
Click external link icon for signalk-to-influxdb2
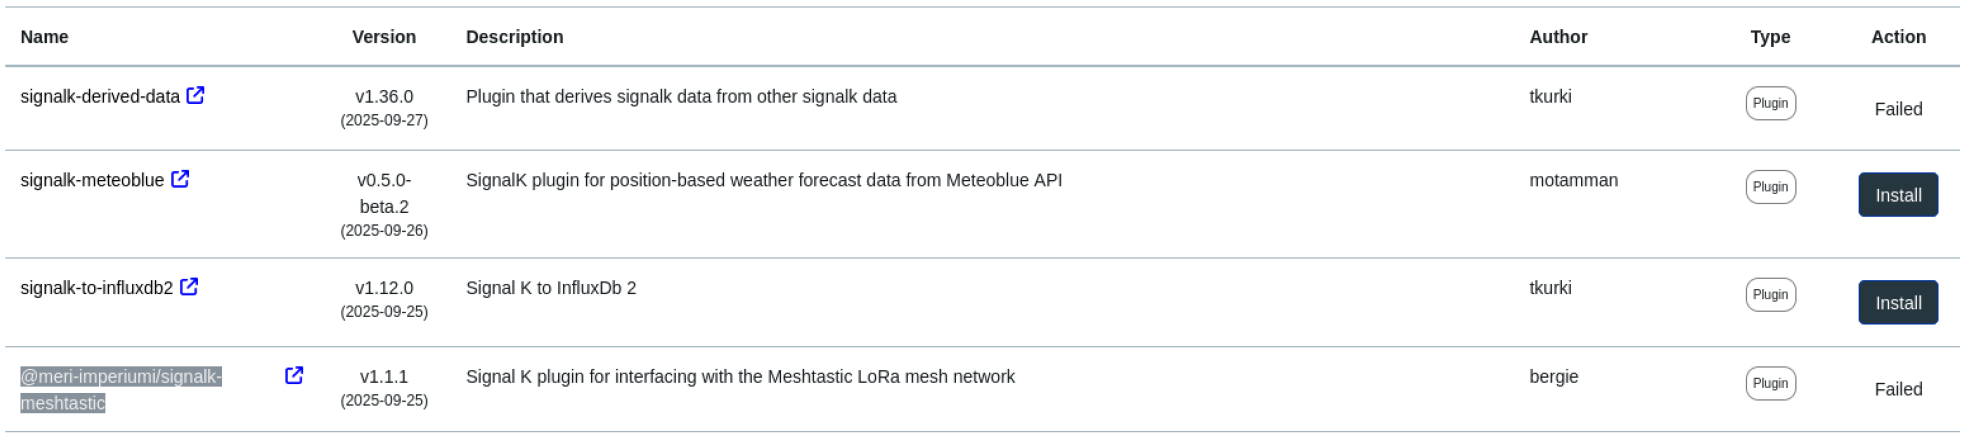click(x=189, y=288)
